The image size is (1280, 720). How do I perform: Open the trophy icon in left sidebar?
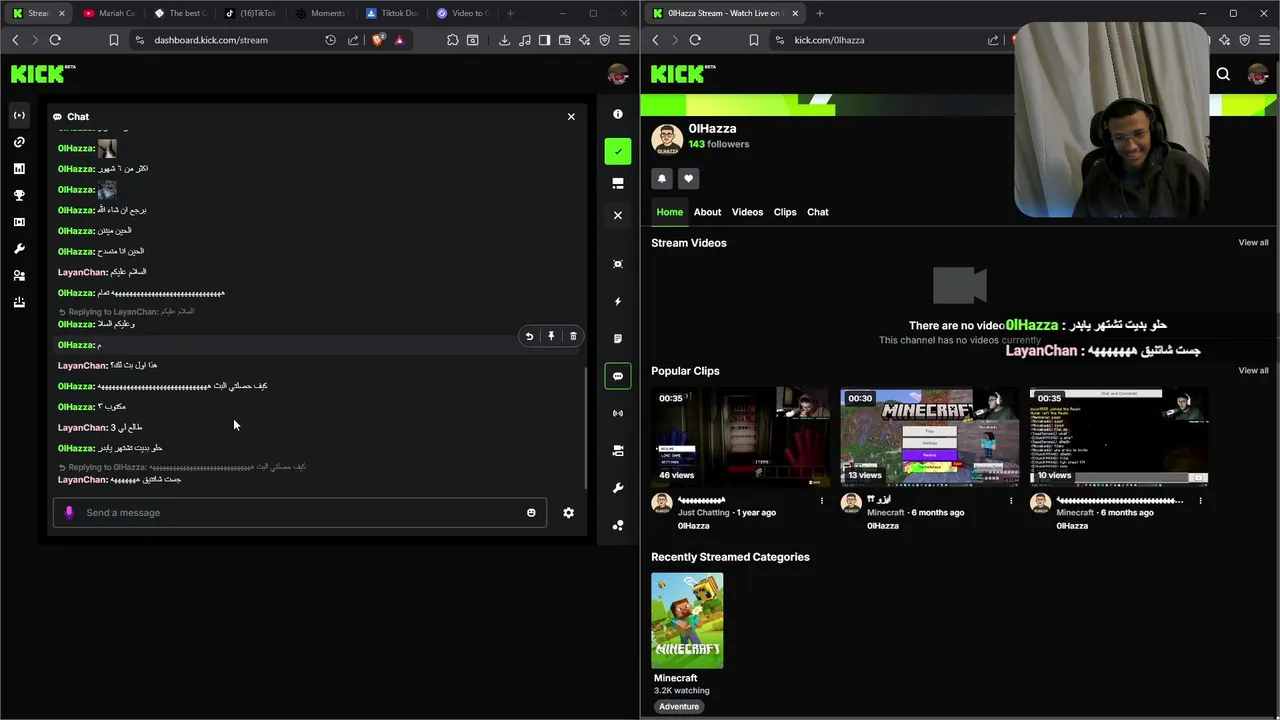[x=19, y=195]
